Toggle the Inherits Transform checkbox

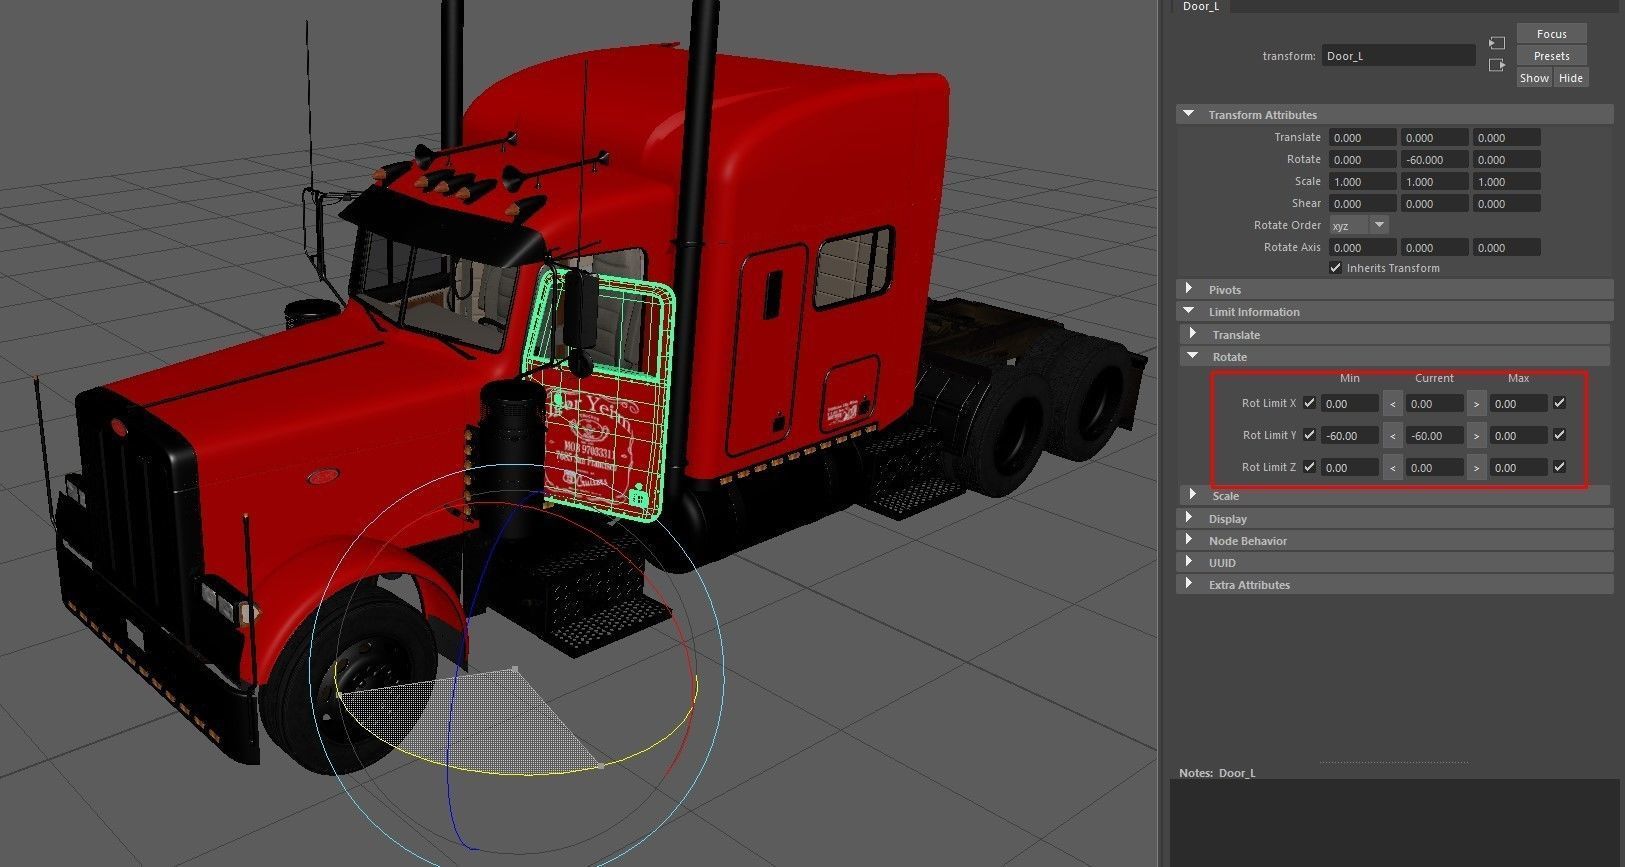click(x=1335, y=268)
